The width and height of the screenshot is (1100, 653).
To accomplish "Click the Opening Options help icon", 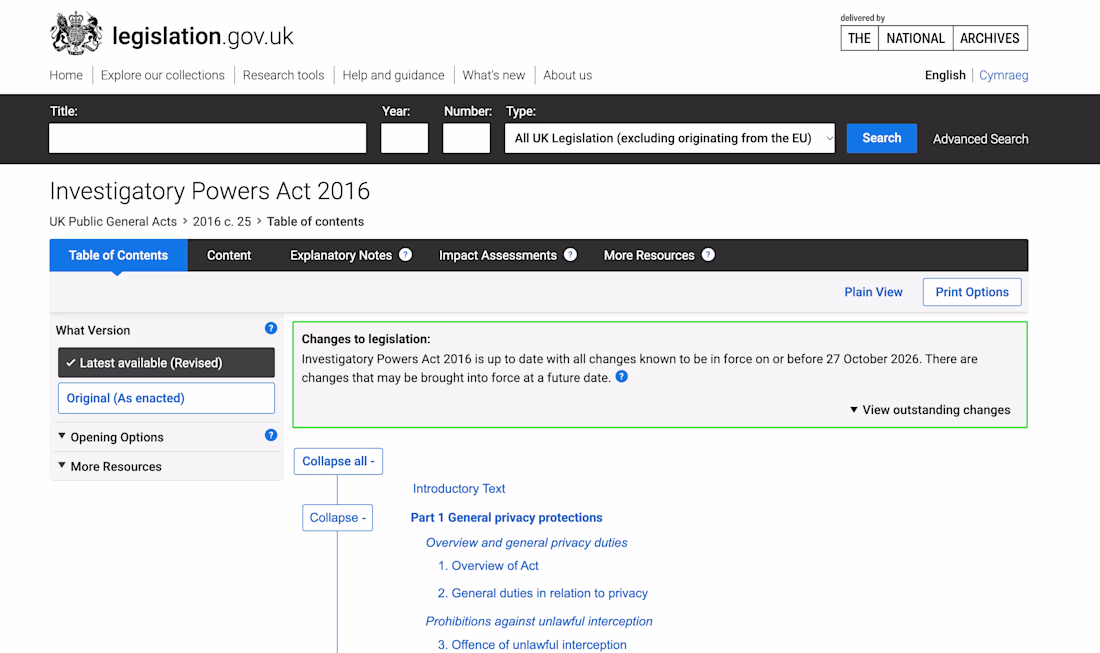I will (271, 436).
